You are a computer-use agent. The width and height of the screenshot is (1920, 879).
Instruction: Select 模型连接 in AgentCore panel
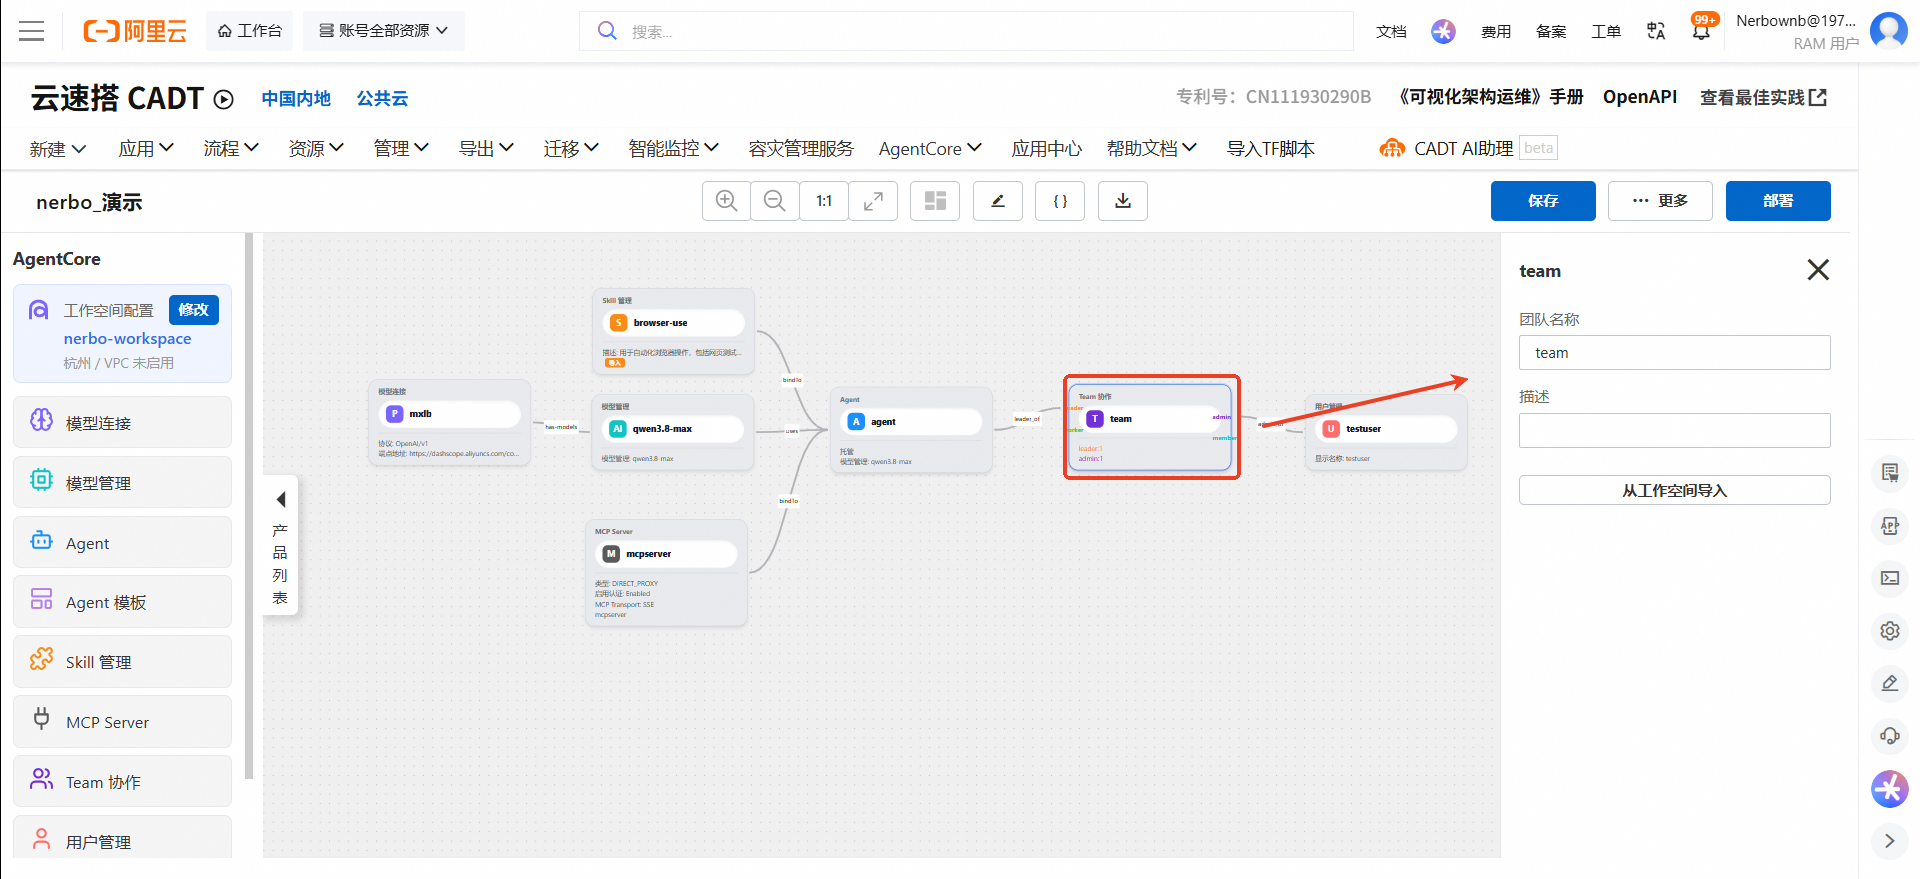[x=122, y=423]
